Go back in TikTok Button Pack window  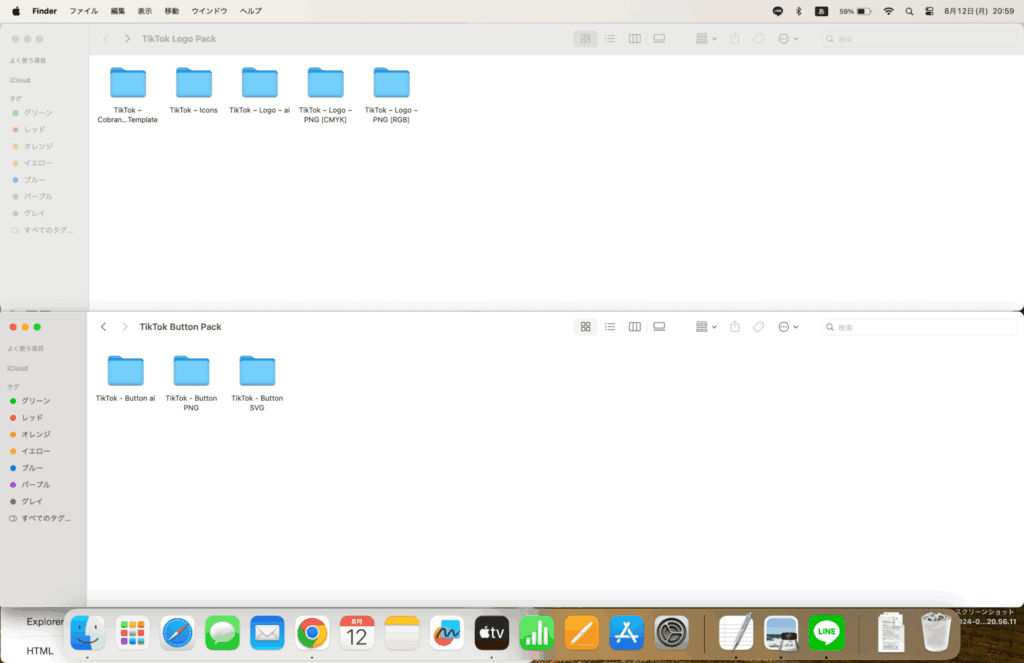[x=103, y=327]
